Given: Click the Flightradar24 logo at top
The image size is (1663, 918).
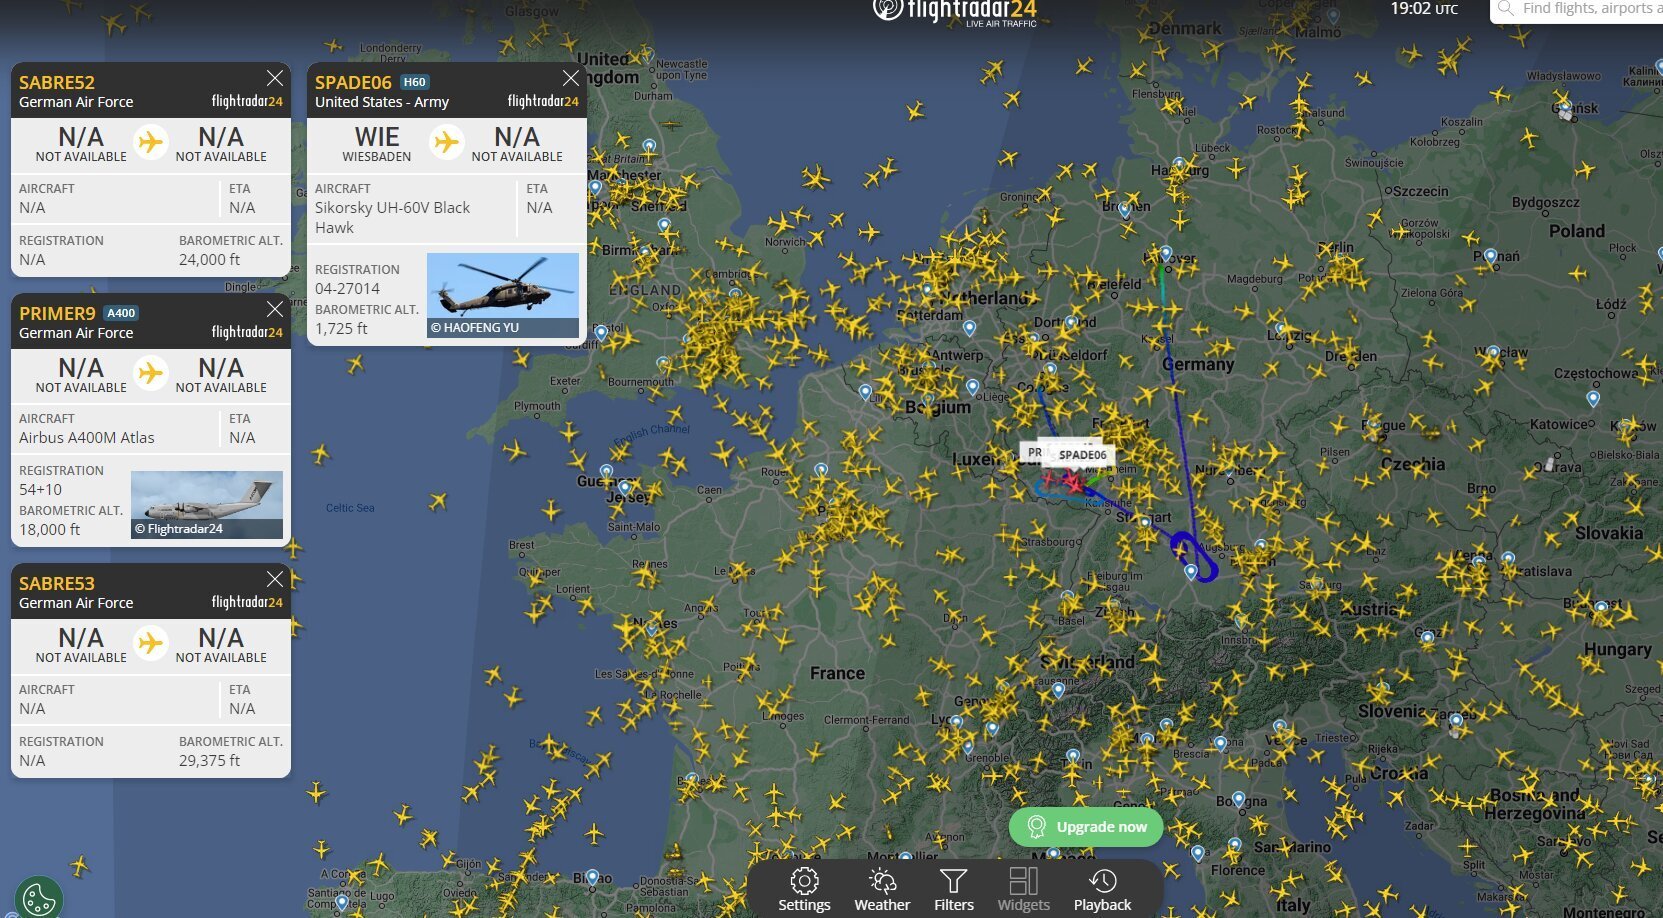Looking at the screenshot, I should point(954,11).
